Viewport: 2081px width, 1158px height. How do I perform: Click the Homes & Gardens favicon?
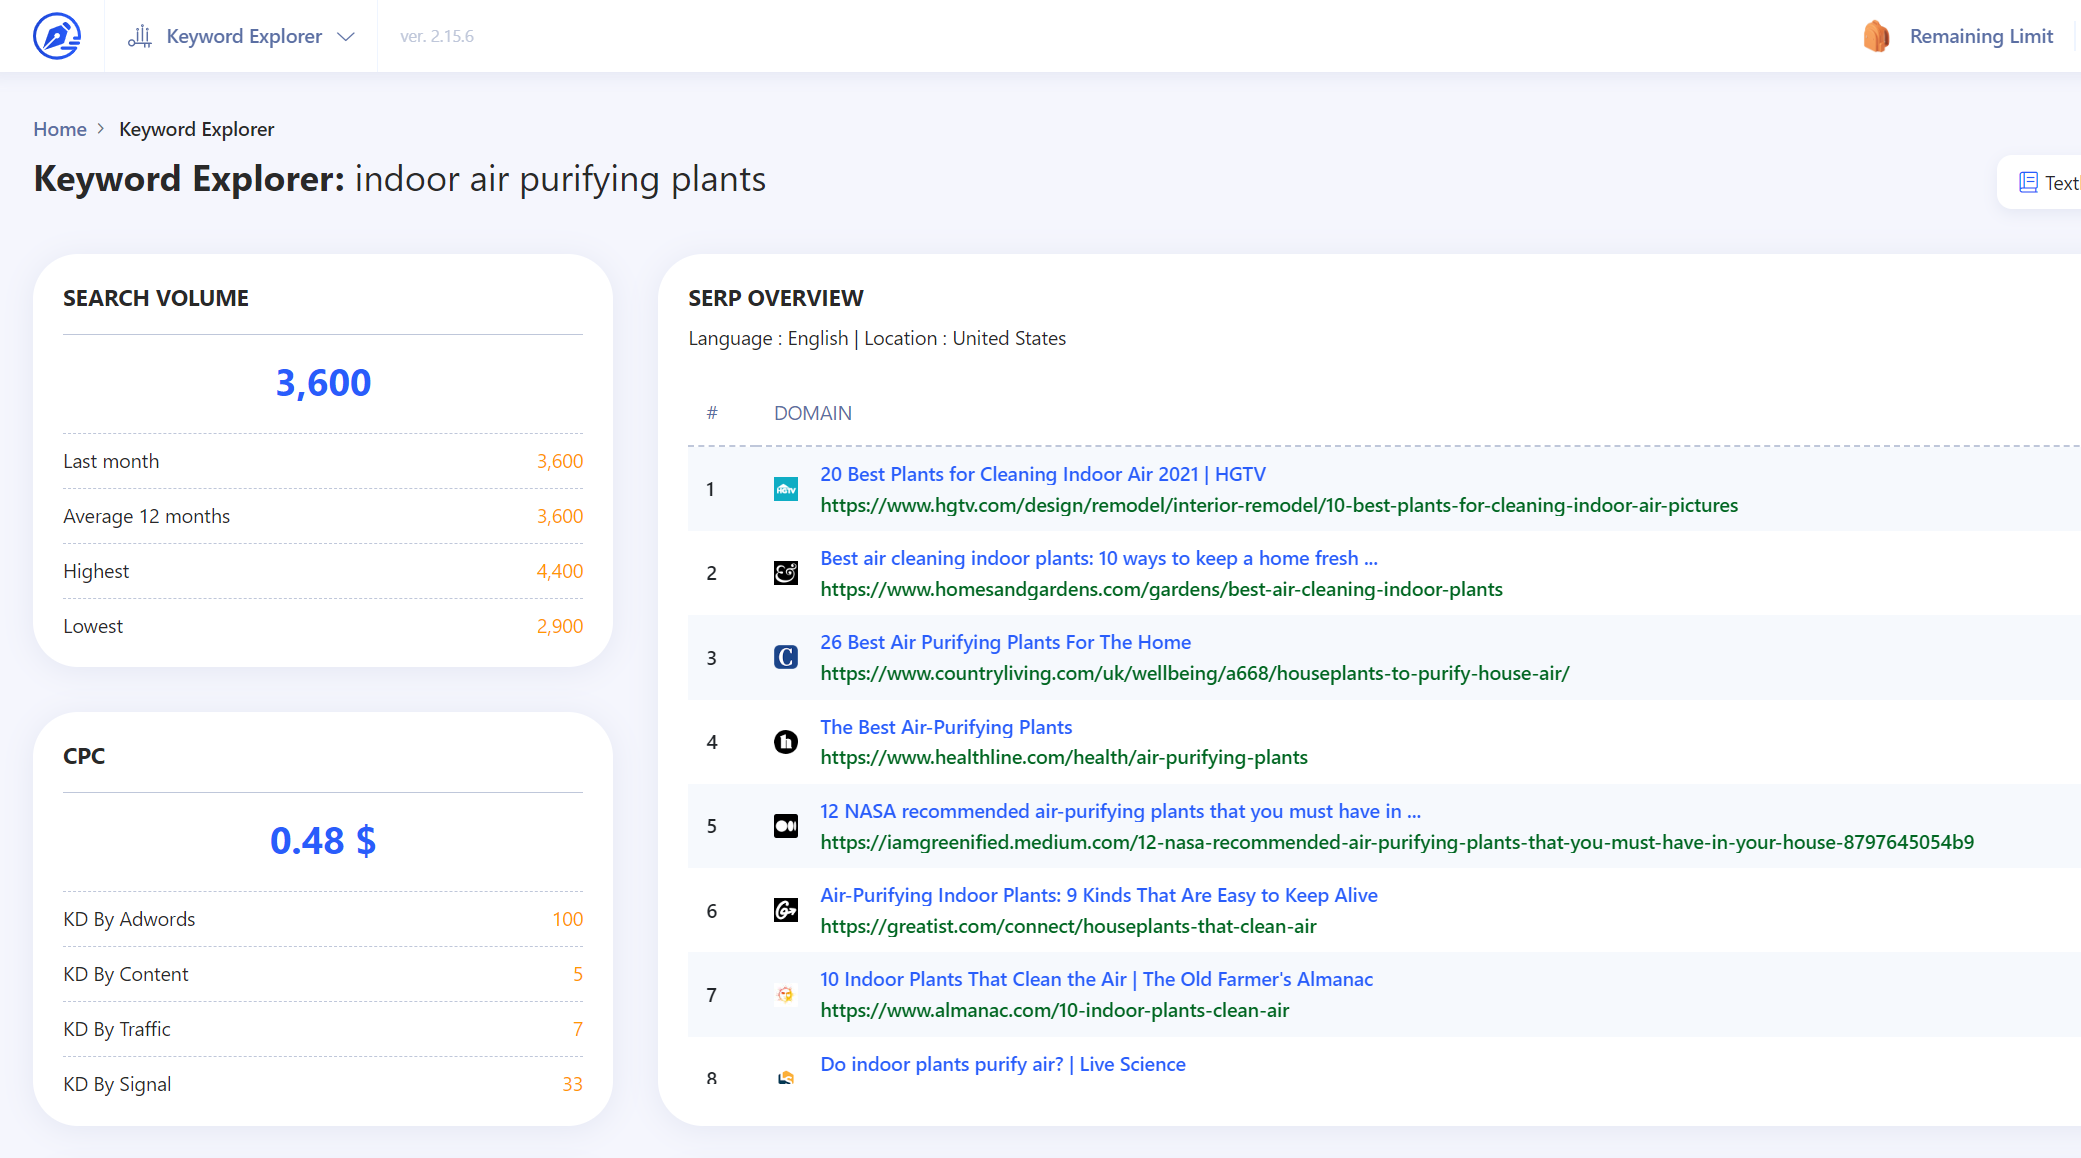(786, 573)
